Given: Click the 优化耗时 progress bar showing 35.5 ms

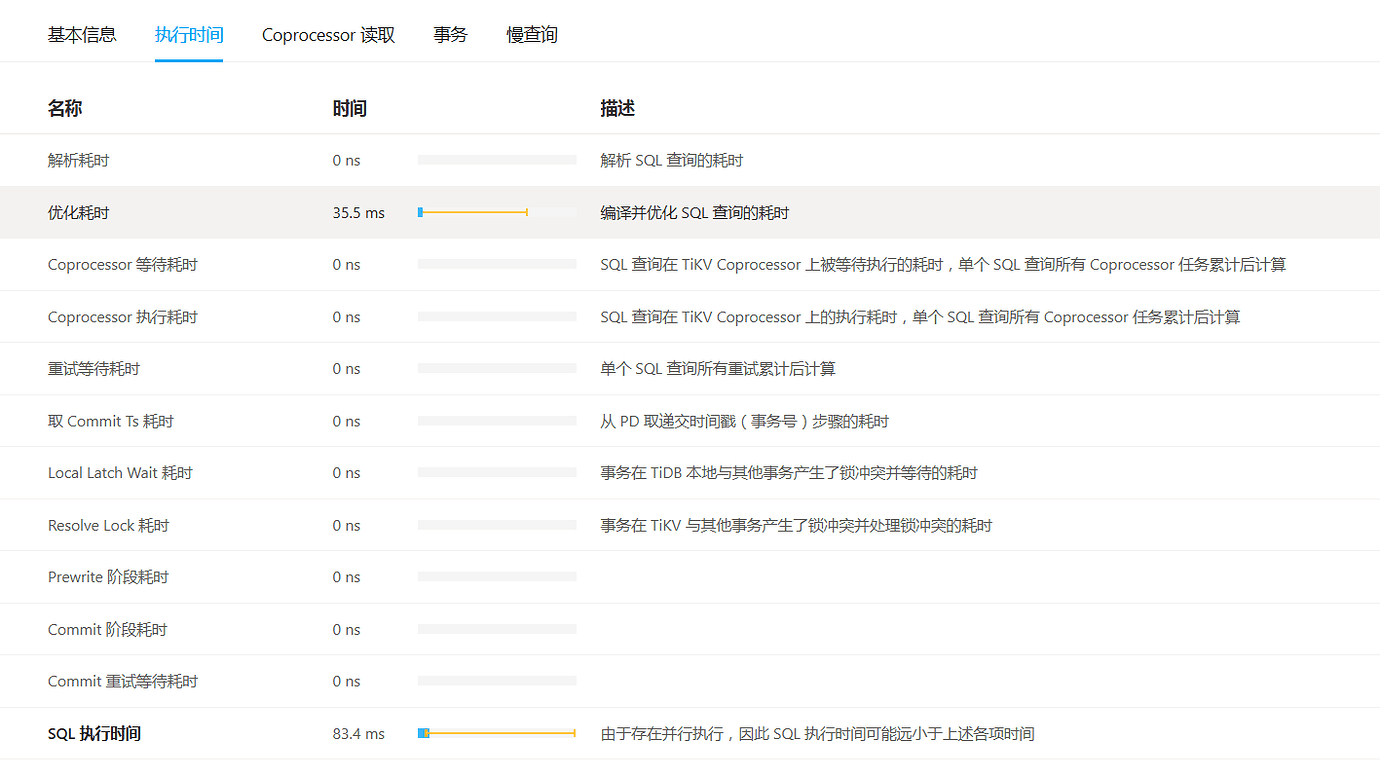Looking at the screenshot, I should (x=472, y=211).
